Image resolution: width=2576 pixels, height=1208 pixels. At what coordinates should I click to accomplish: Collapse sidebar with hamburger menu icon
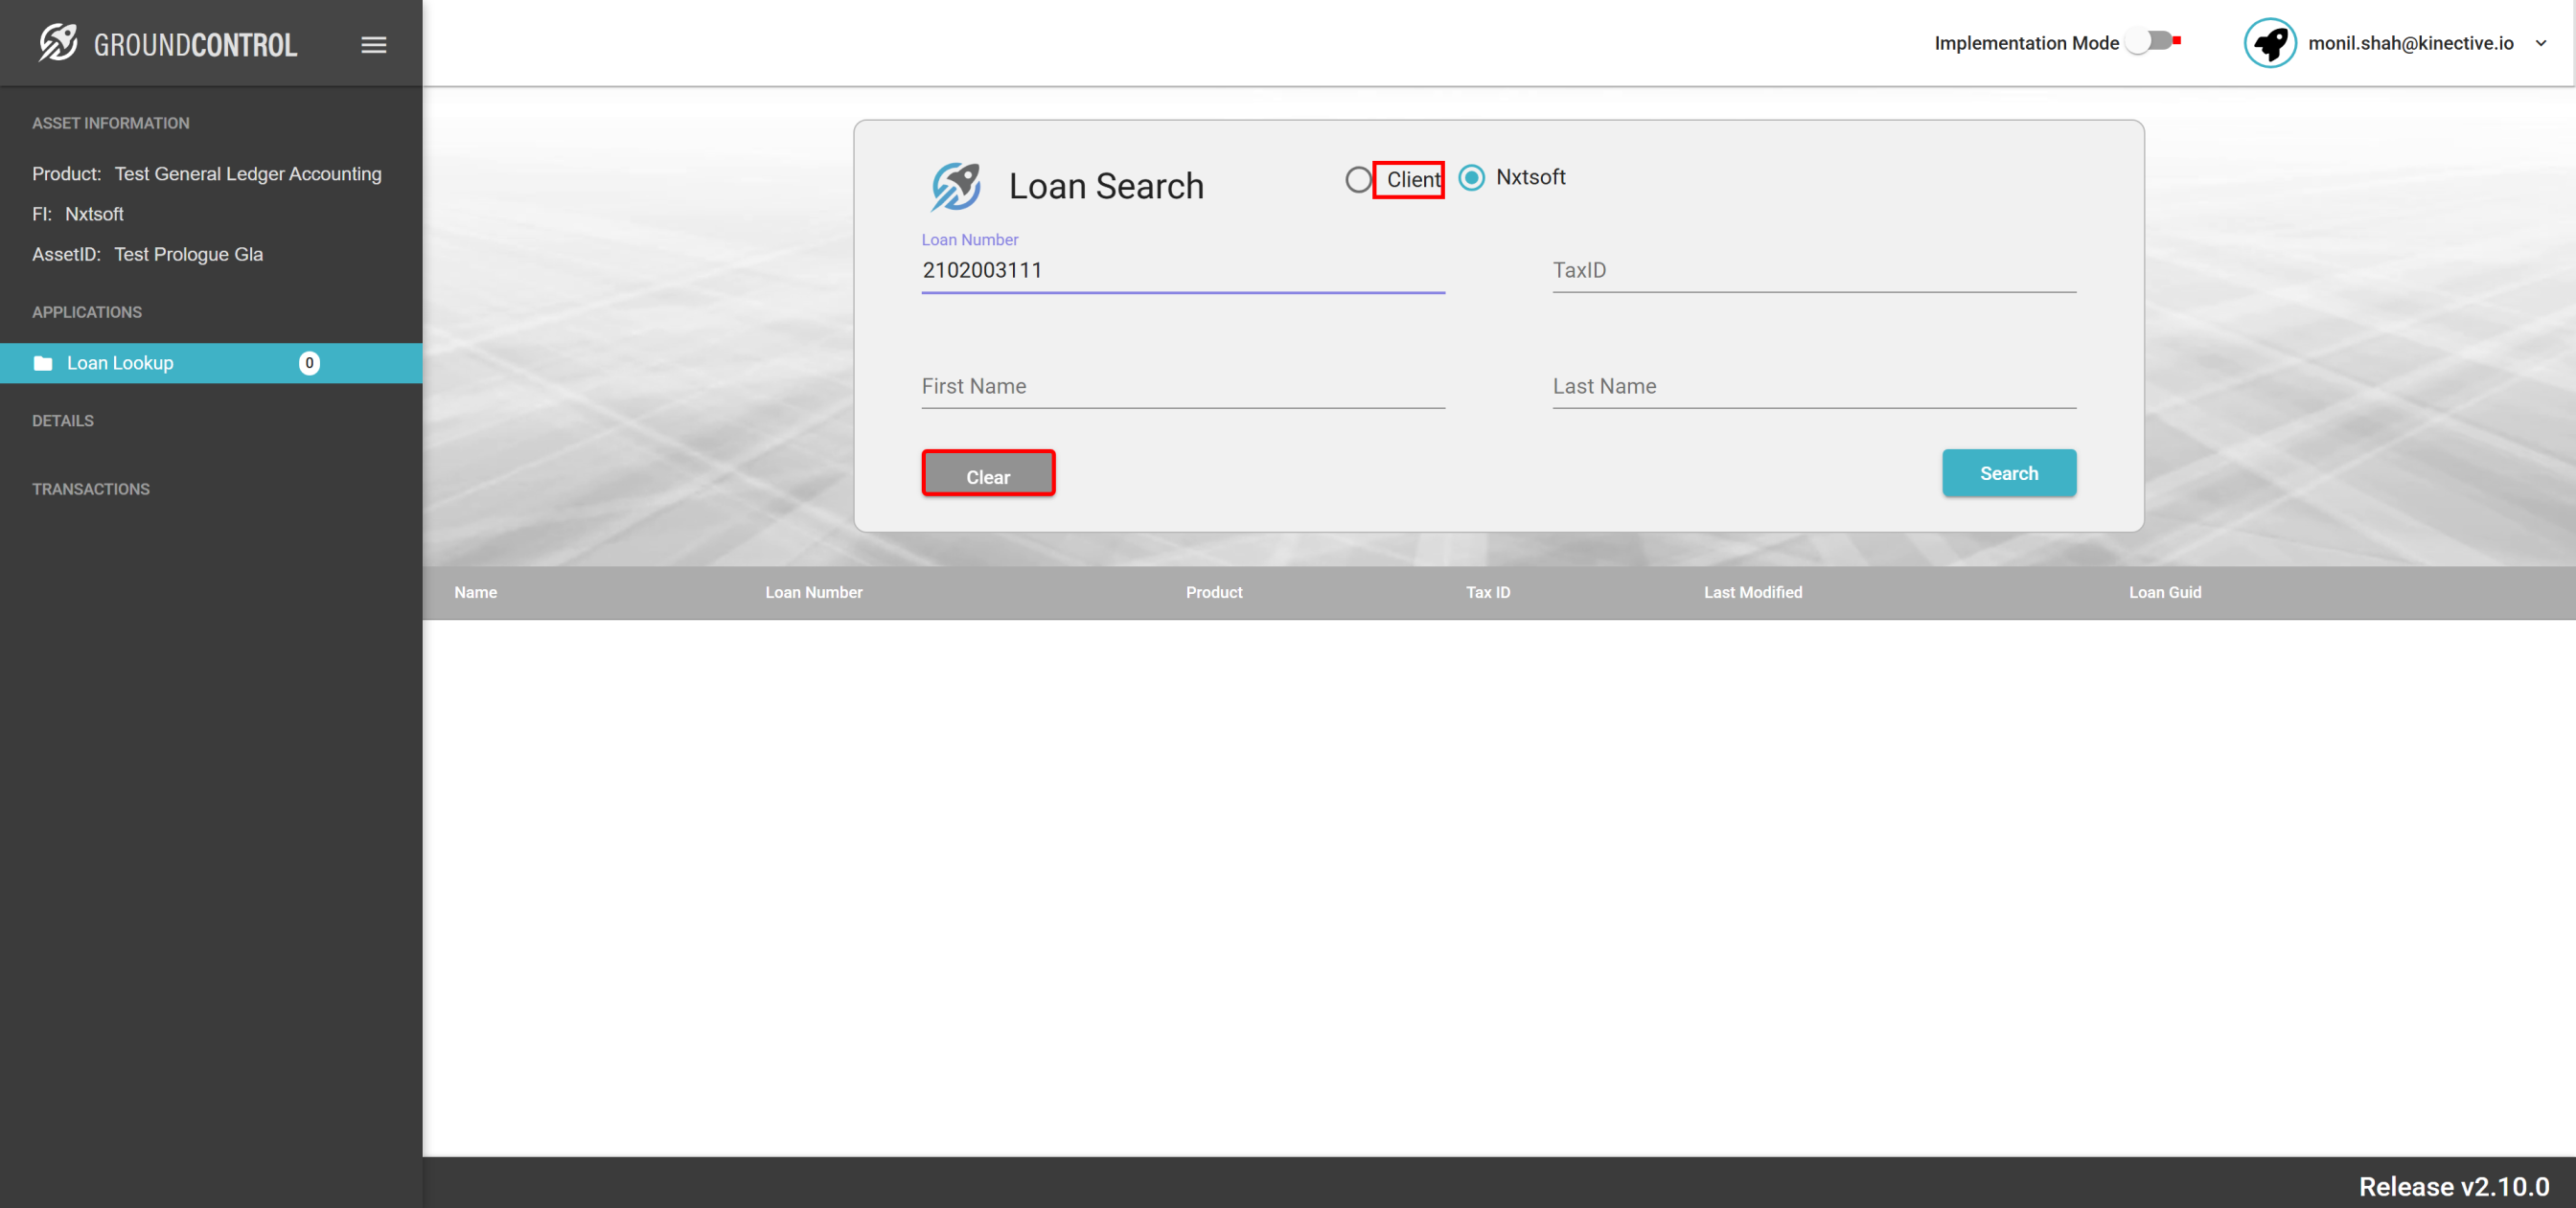coord(373,45)
